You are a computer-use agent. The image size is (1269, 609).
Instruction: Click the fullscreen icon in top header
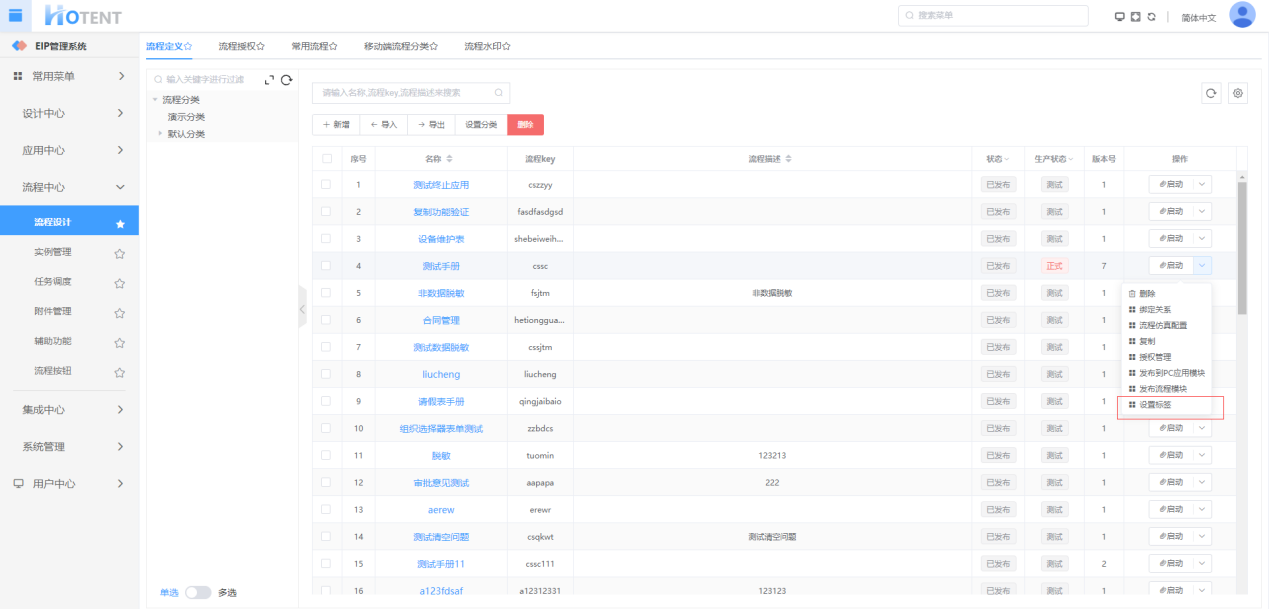click(1135, 17)
